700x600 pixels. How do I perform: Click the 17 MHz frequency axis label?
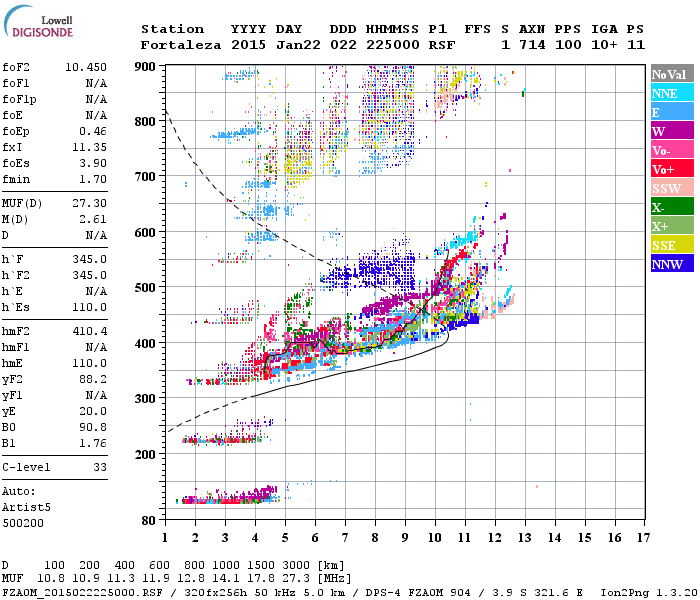tap(643, 538)
